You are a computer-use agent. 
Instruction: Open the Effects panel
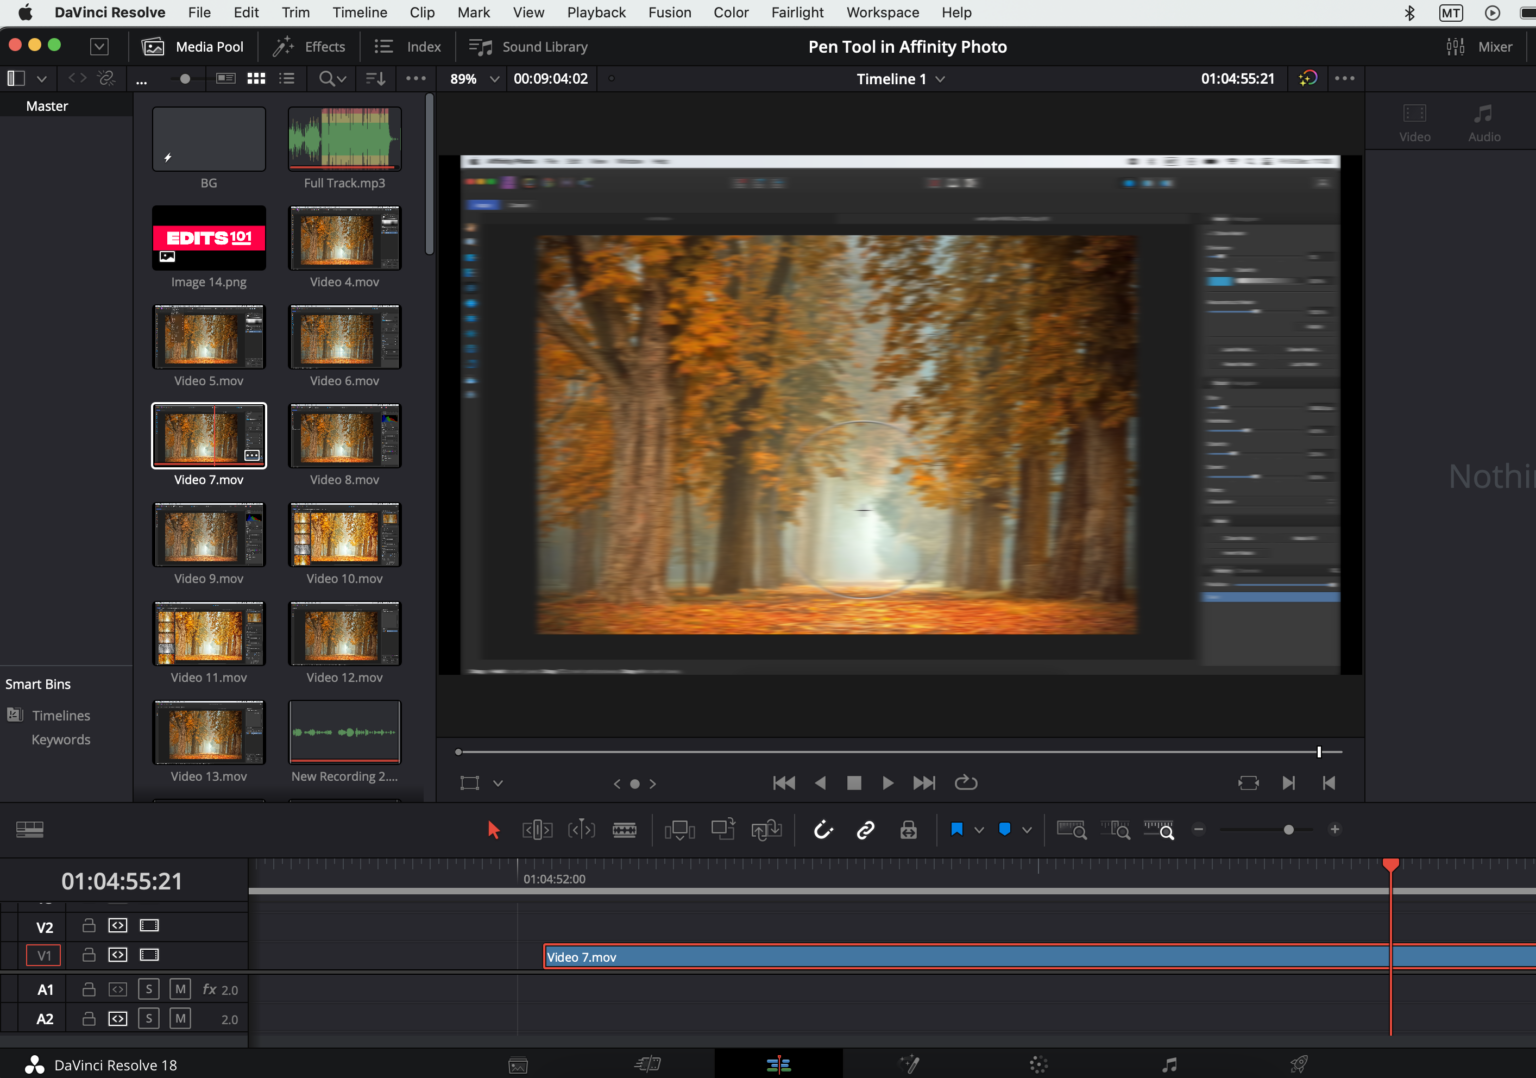[x=309, y=47]
